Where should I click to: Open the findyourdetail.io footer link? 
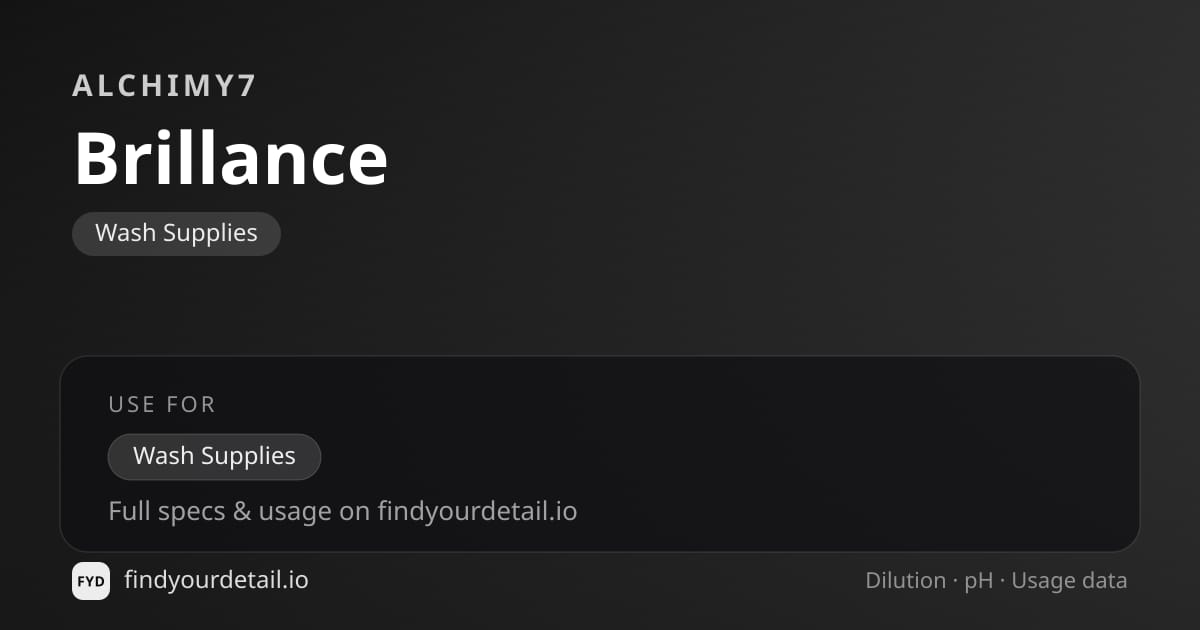coord(216,580)
